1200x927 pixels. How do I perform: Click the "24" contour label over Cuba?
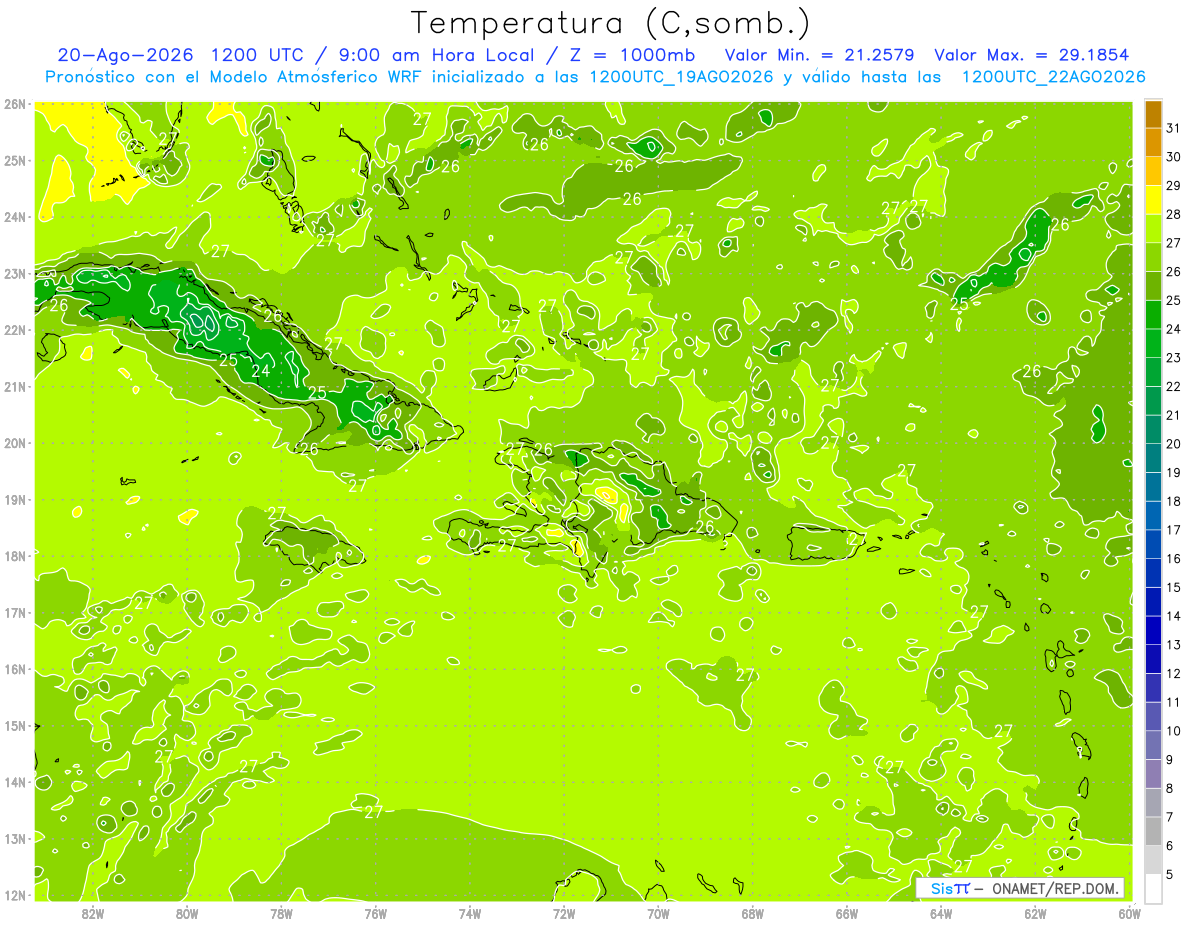261,371
